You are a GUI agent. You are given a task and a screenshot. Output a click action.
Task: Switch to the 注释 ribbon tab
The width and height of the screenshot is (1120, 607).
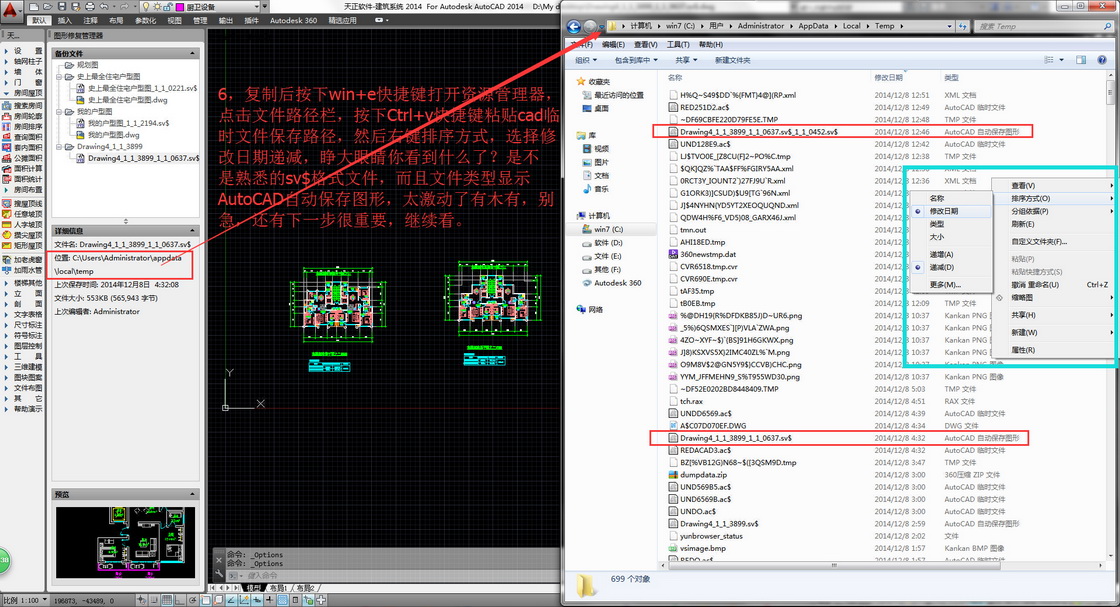point(91,21)
